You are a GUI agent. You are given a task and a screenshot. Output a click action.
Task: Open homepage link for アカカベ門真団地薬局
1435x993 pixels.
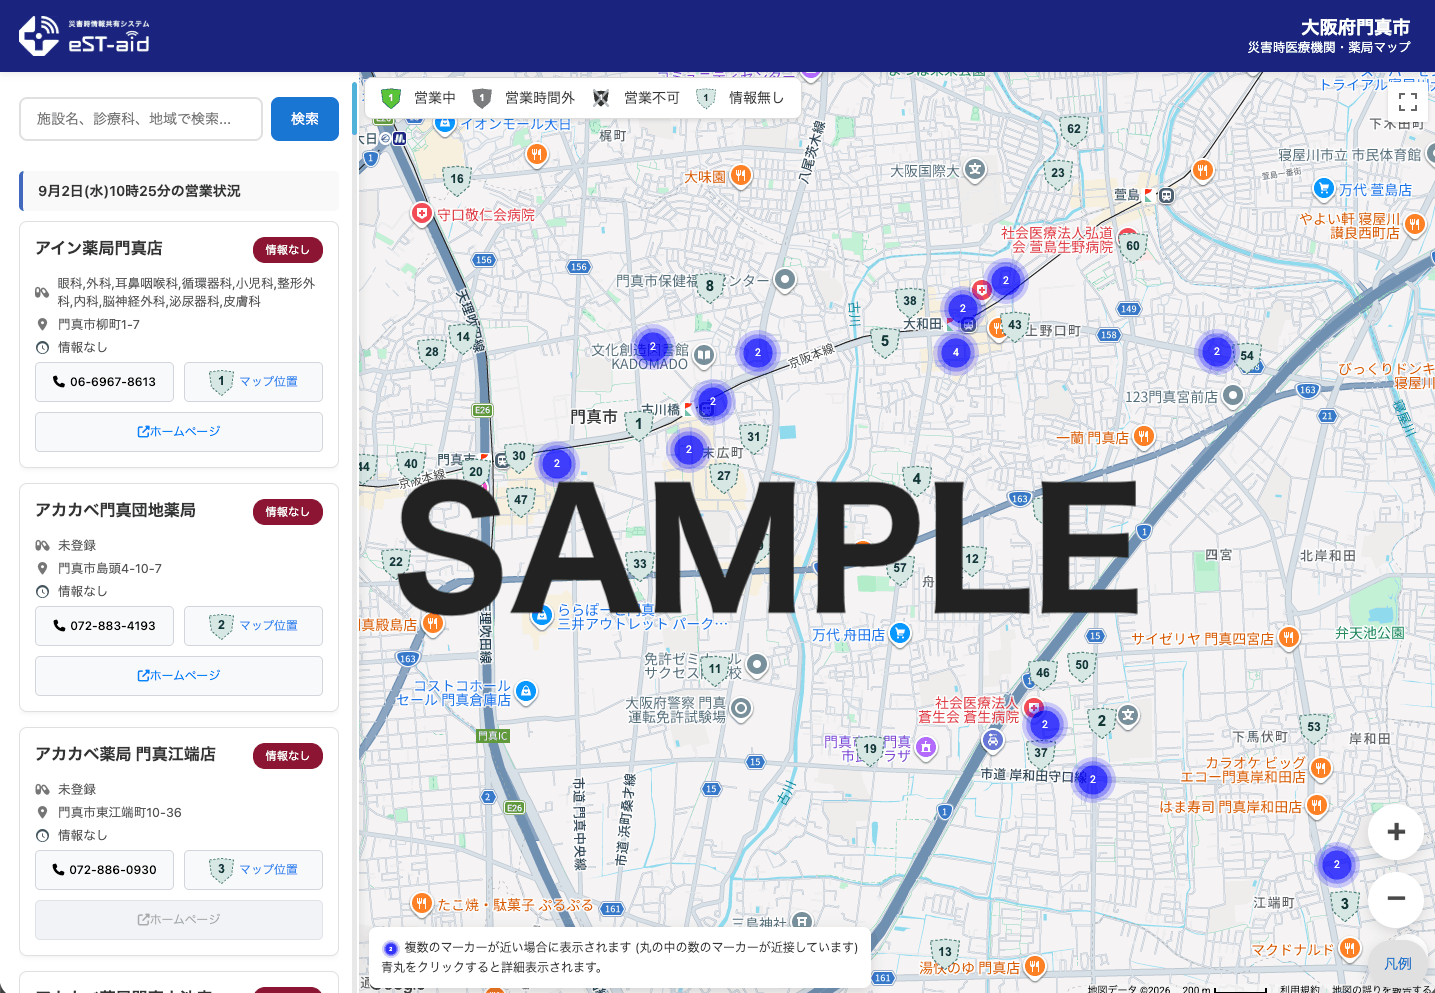(179, 676)
